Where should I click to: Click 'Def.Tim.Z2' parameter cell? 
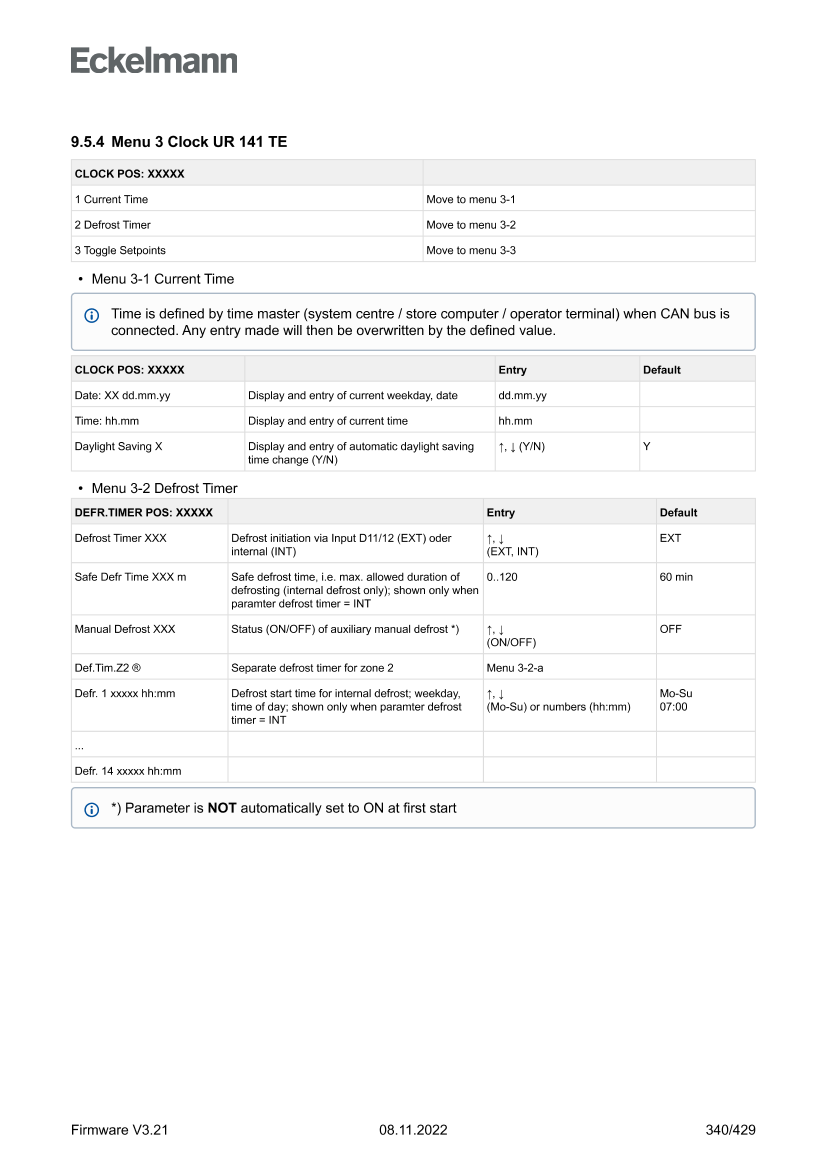point(114,667)
